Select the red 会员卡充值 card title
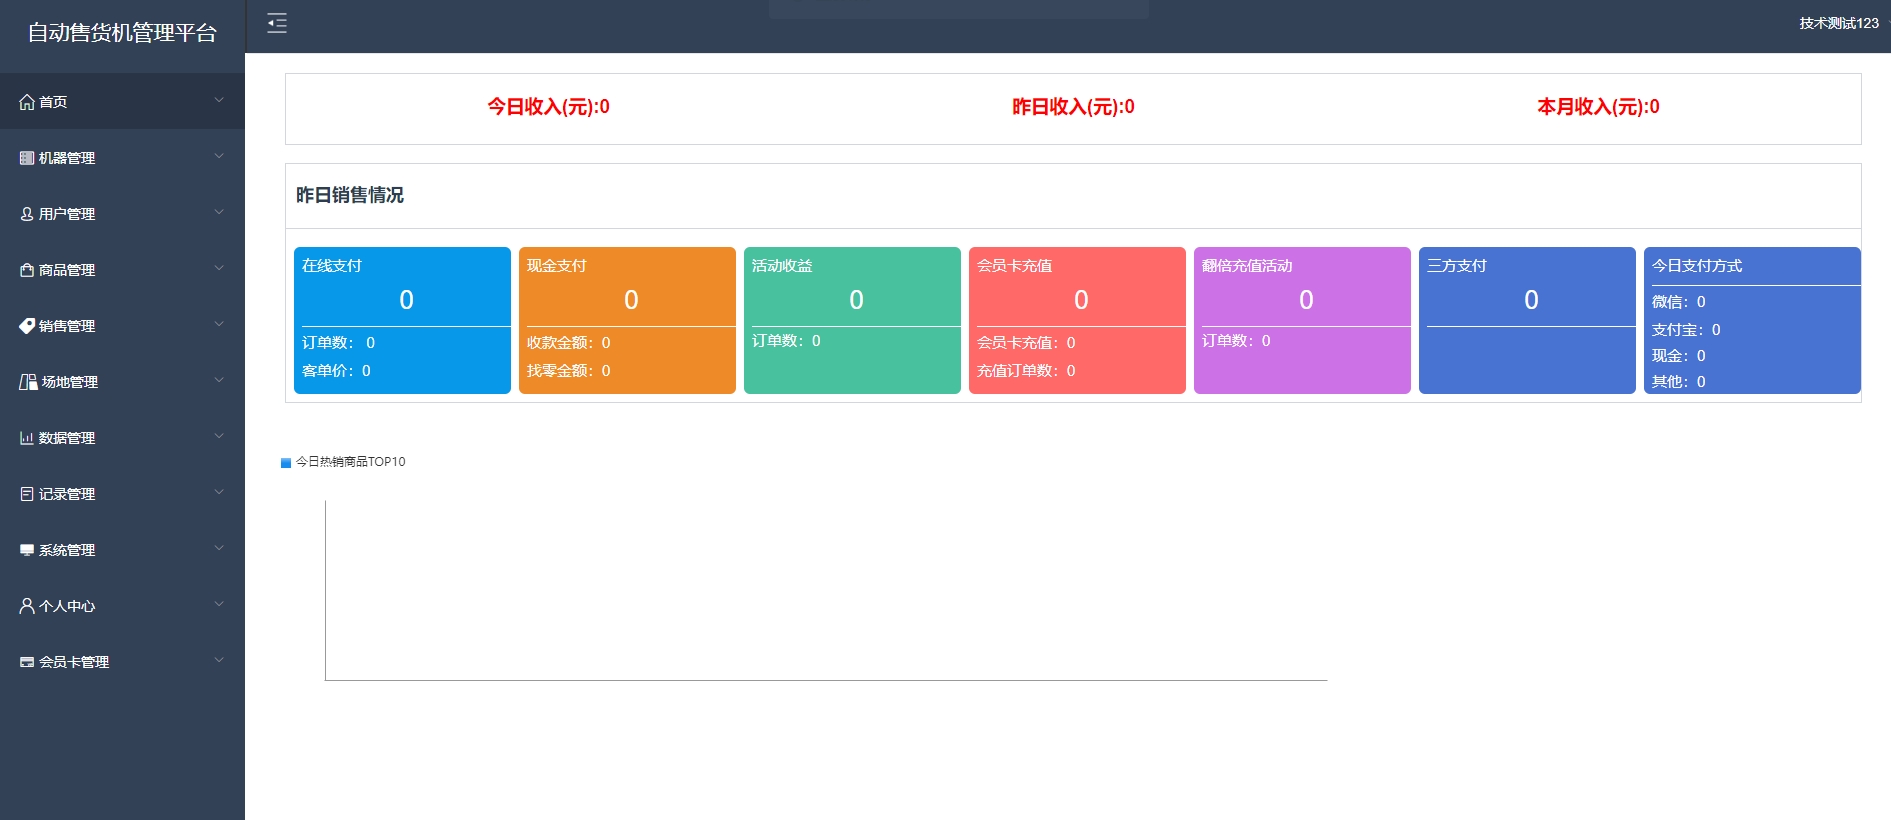 click(1014, 266)
